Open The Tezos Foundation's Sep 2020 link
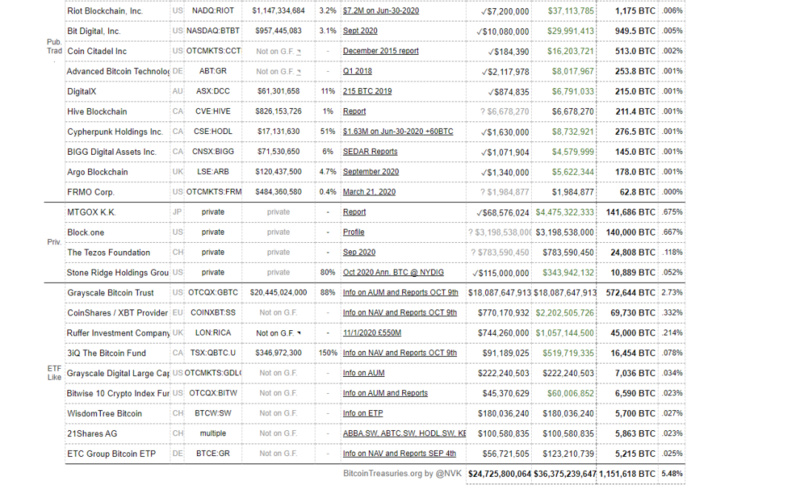Viewport: 800px width, 502px height. [359, 252]
